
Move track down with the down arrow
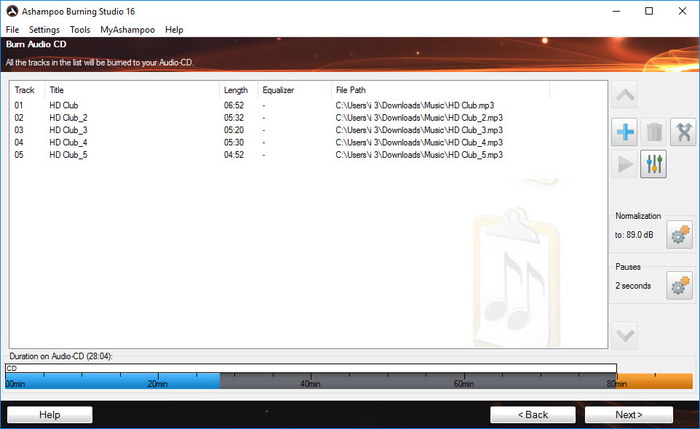(x=625, y=335)
